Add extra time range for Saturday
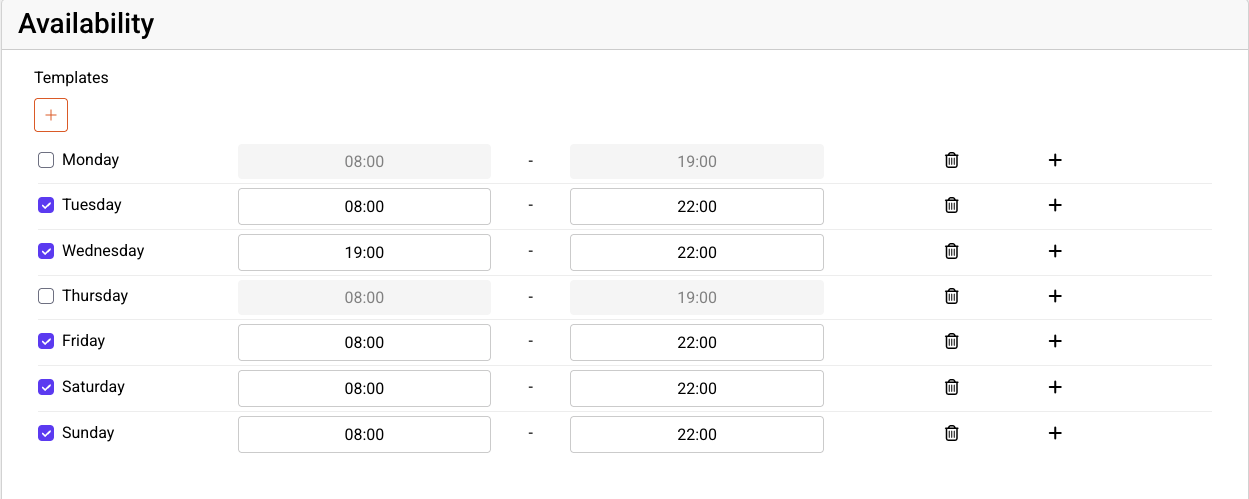Image resolution: width=1249 pixels, height=499 pixels. coord(1054,387)
